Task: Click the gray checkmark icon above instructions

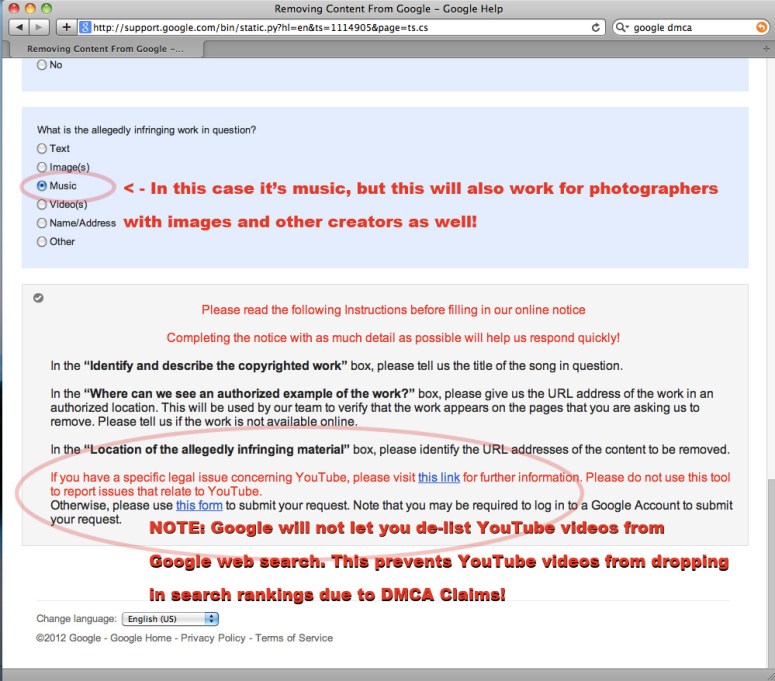Action: [x=38, y=297]
